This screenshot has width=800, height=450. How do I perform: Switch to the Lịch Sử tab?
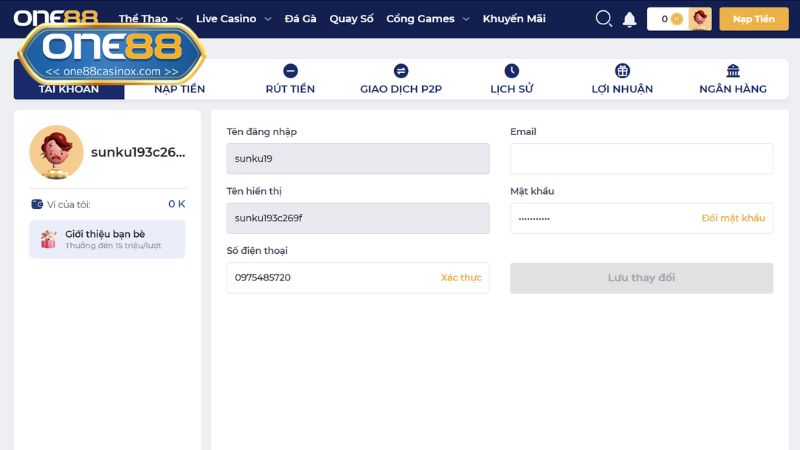[512, 79]
